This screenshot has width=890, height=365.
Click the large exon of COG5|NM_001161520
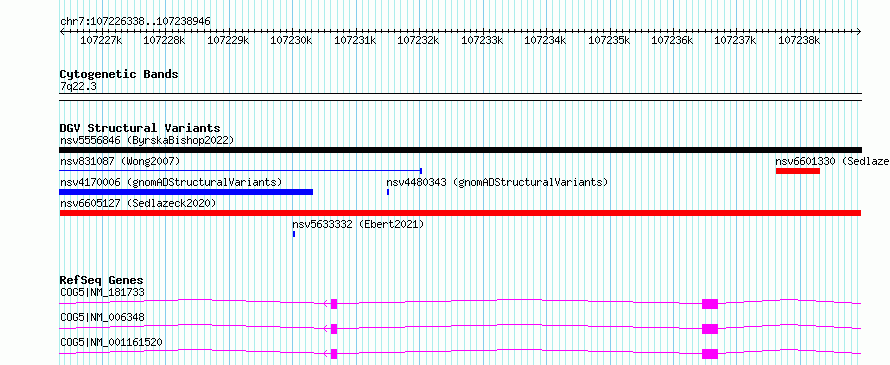click(x=710, y=354)
